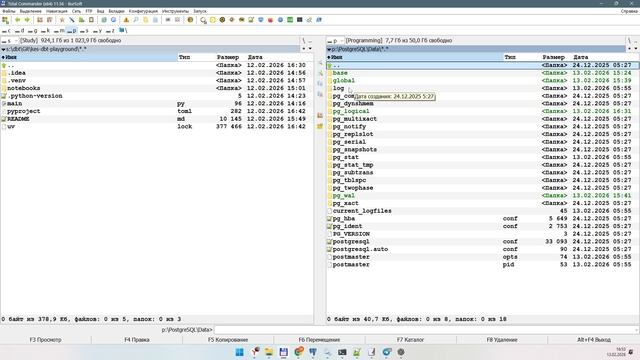Select drive m in drive button bar

tap(59, 31)
